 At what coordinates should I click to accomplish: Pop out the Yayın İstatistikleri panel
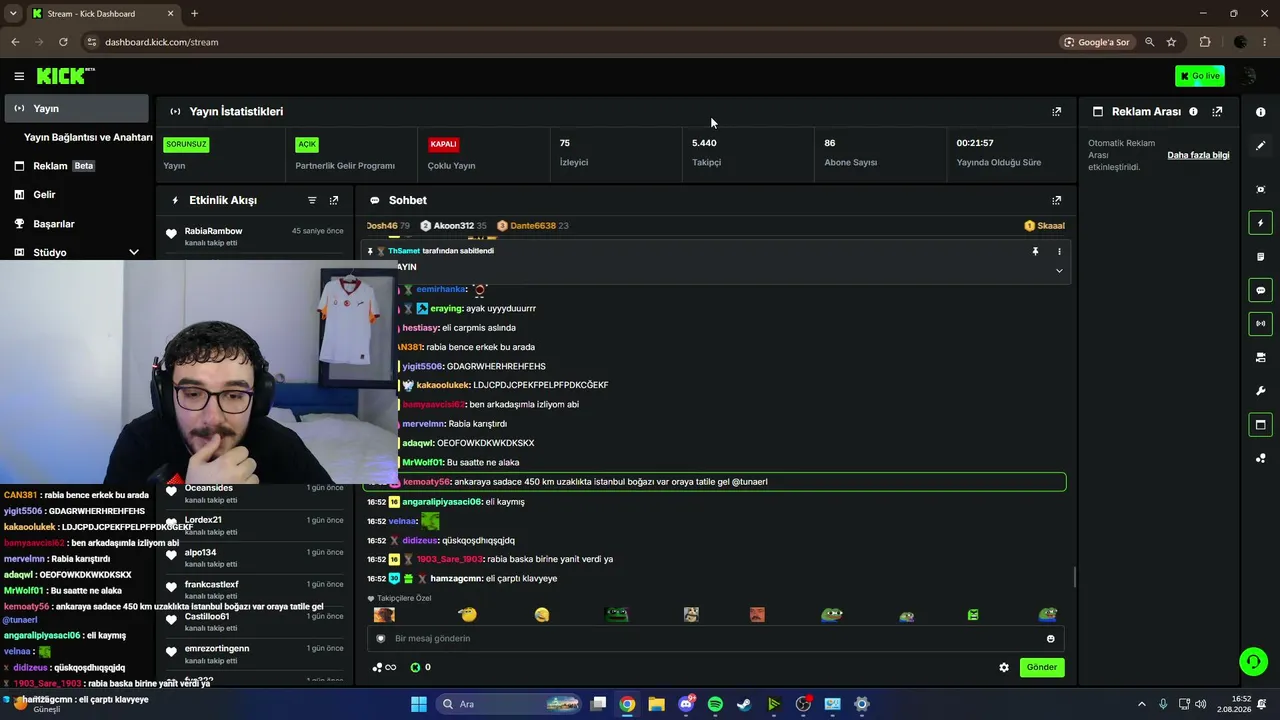[1056, 112]
